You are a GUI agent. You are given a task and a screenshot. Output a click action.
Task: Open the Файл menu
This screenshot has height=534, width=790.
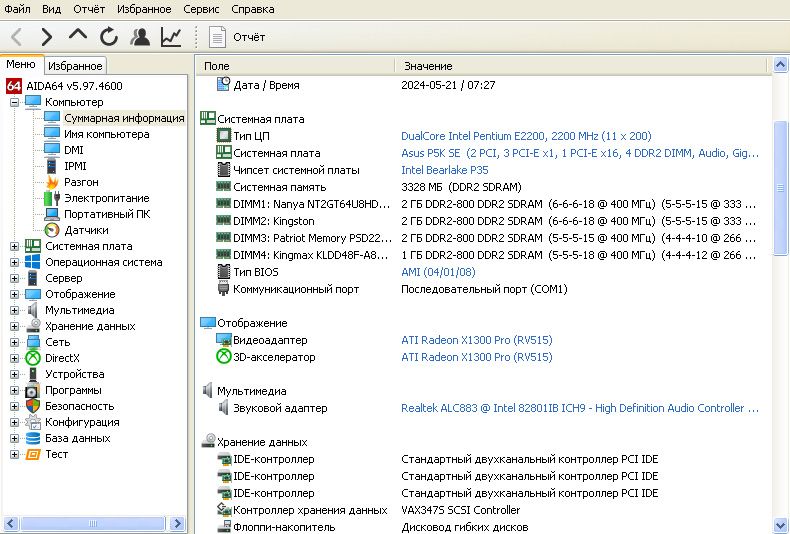[18, 9]
